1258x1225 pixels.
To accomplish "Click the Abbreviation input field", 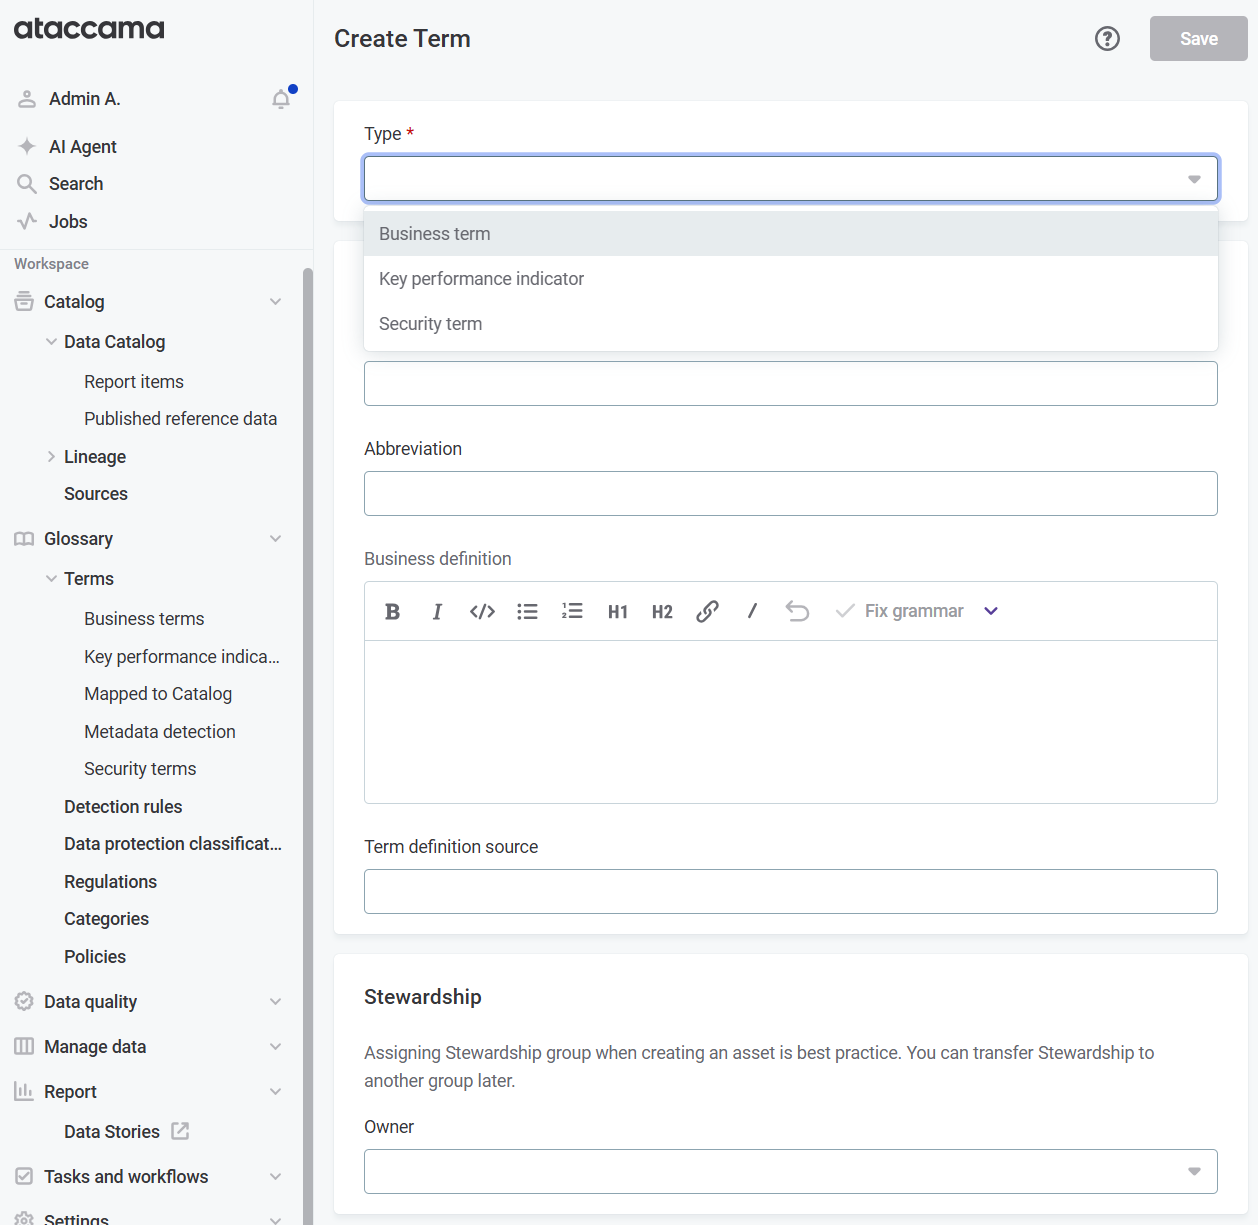I will pos(790,493).
